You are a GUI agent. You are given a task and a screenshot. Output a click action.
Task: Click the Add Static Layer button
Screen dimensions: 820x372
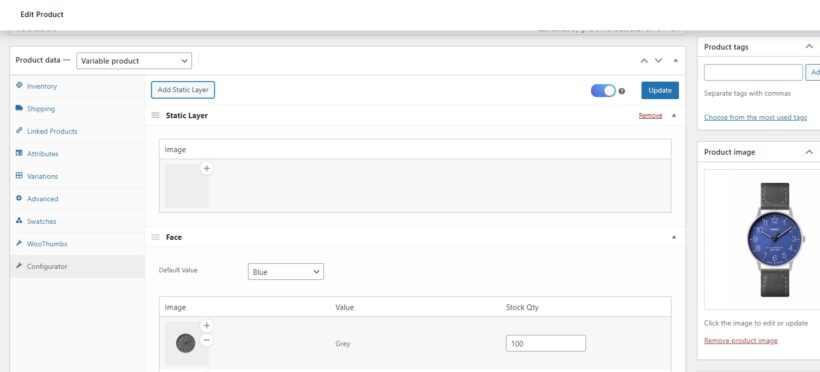(183, 90)
